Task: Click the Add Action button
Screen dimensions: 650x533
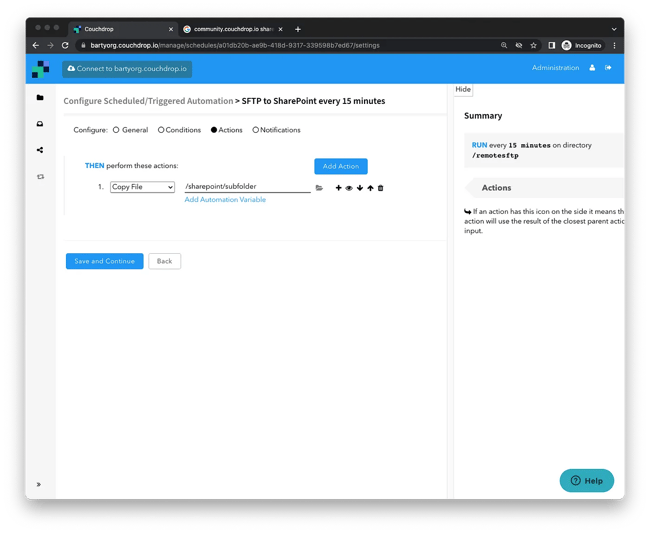Action: coord(340,166)
